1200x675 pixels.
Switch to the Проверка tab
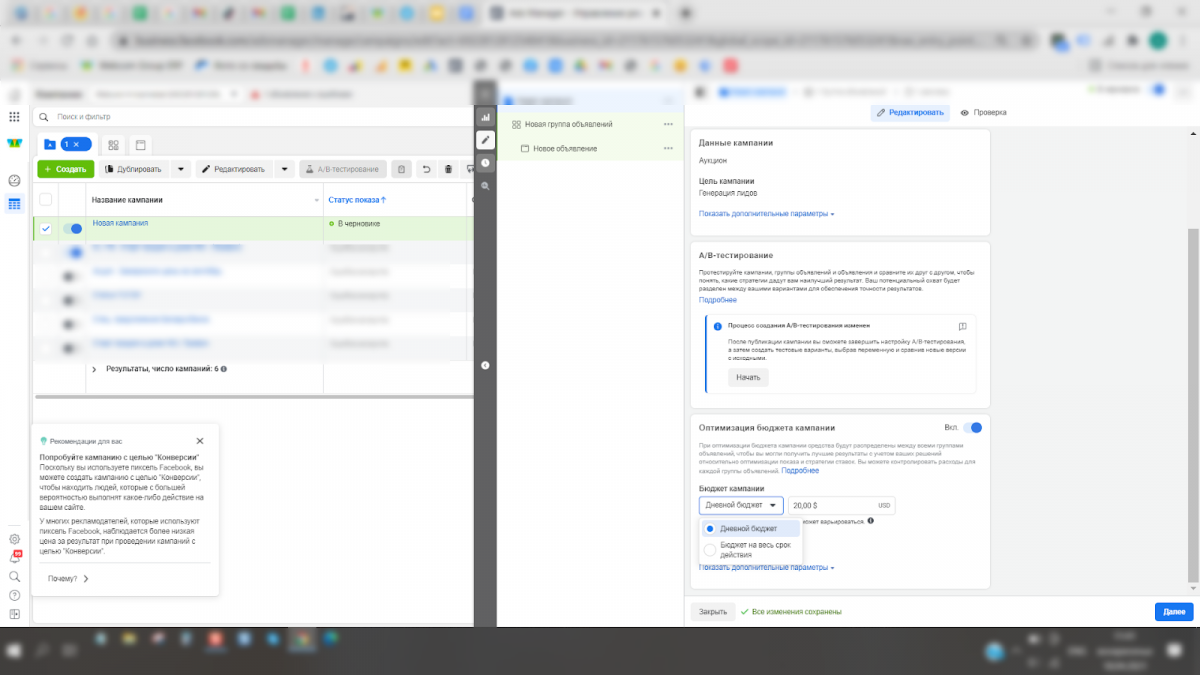(983, 112)
